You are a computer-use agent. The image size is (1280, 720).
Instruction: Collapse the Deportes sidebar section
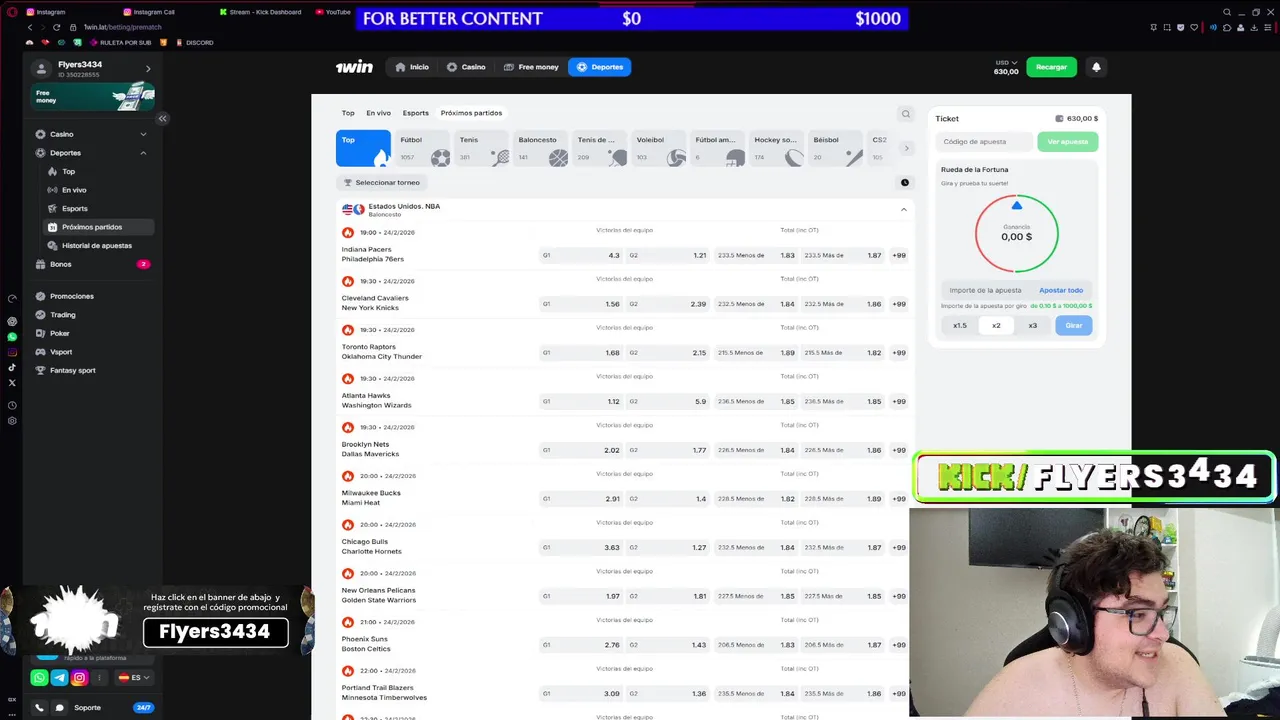pos(143,153)
